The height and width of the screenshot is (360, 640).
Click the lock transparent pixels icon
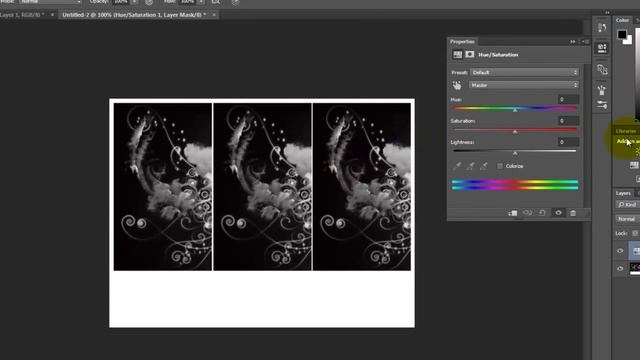click(635, 233)
